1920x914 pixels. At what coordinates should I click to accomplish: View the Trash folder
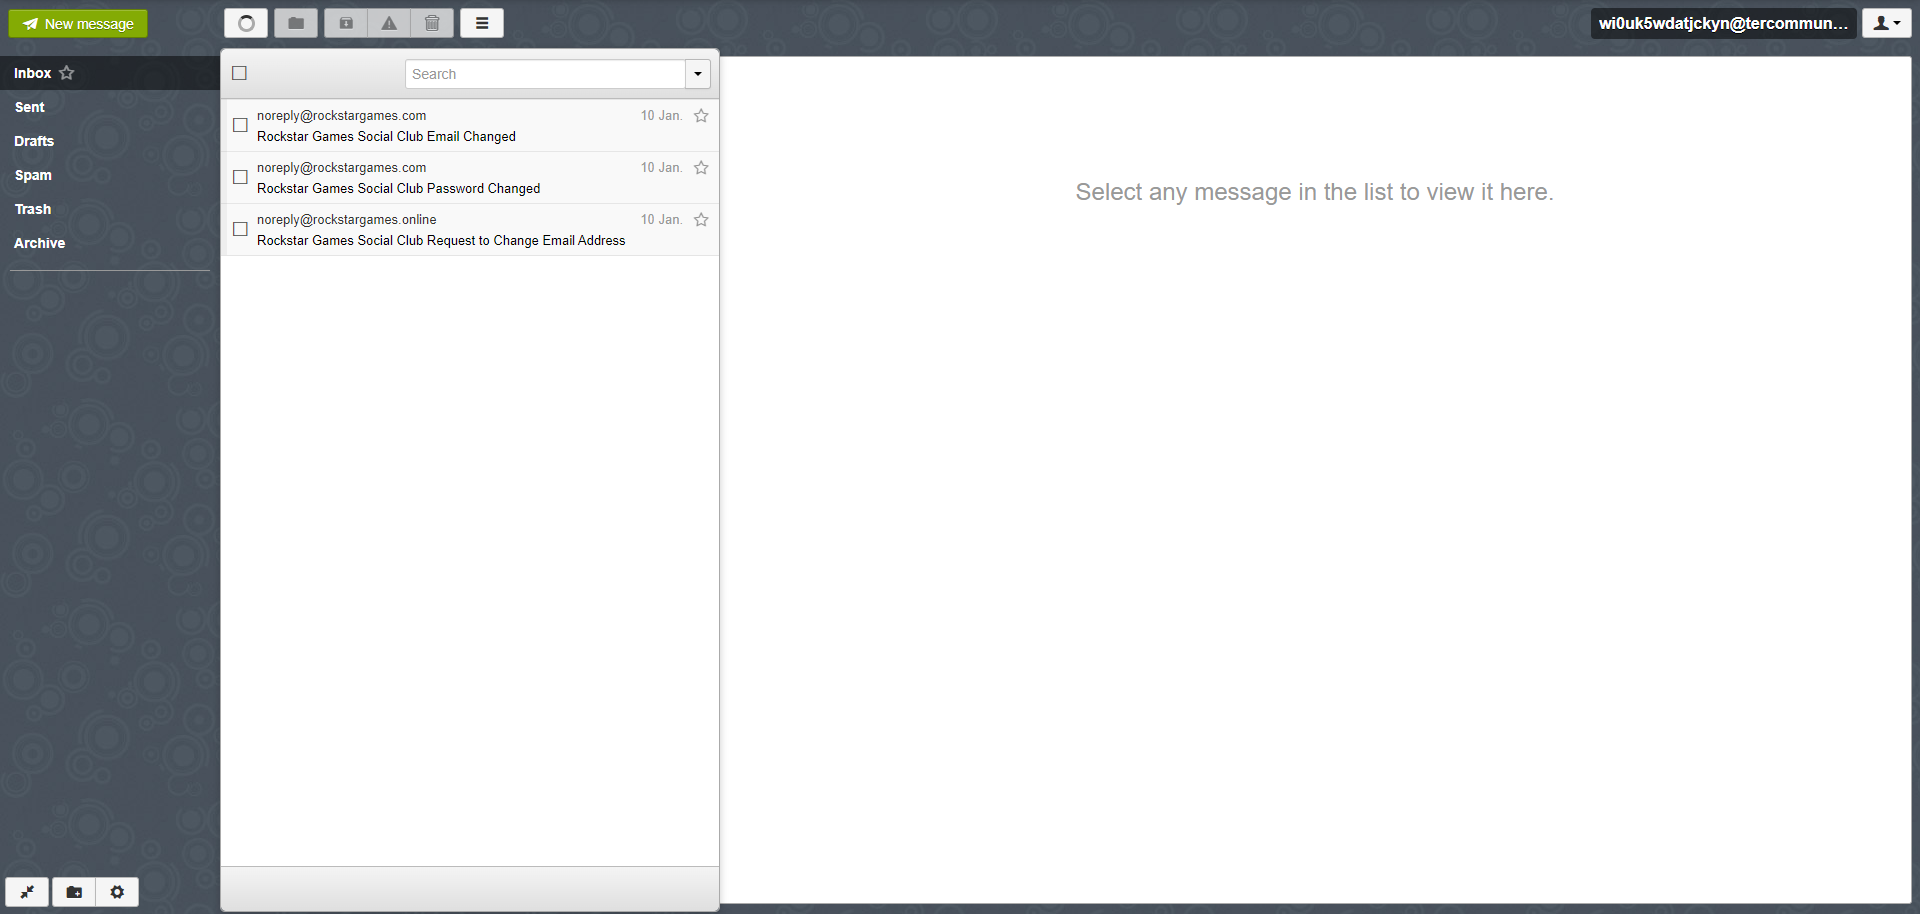110,209
